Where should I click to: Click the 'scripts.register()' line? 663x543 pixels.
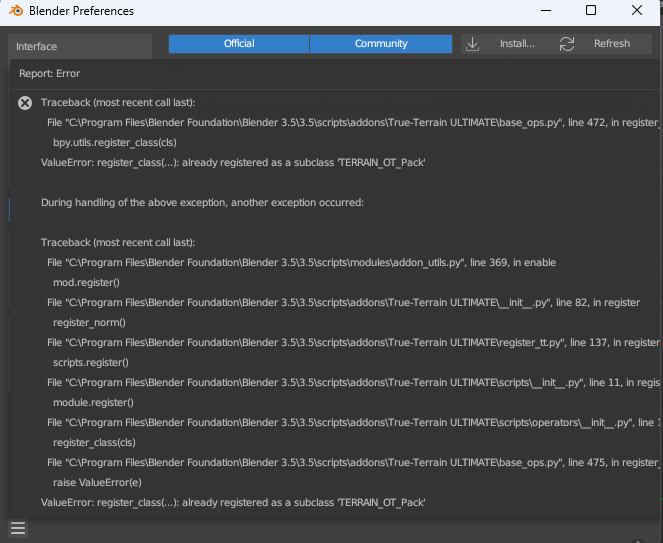click(x=90, y=363)
